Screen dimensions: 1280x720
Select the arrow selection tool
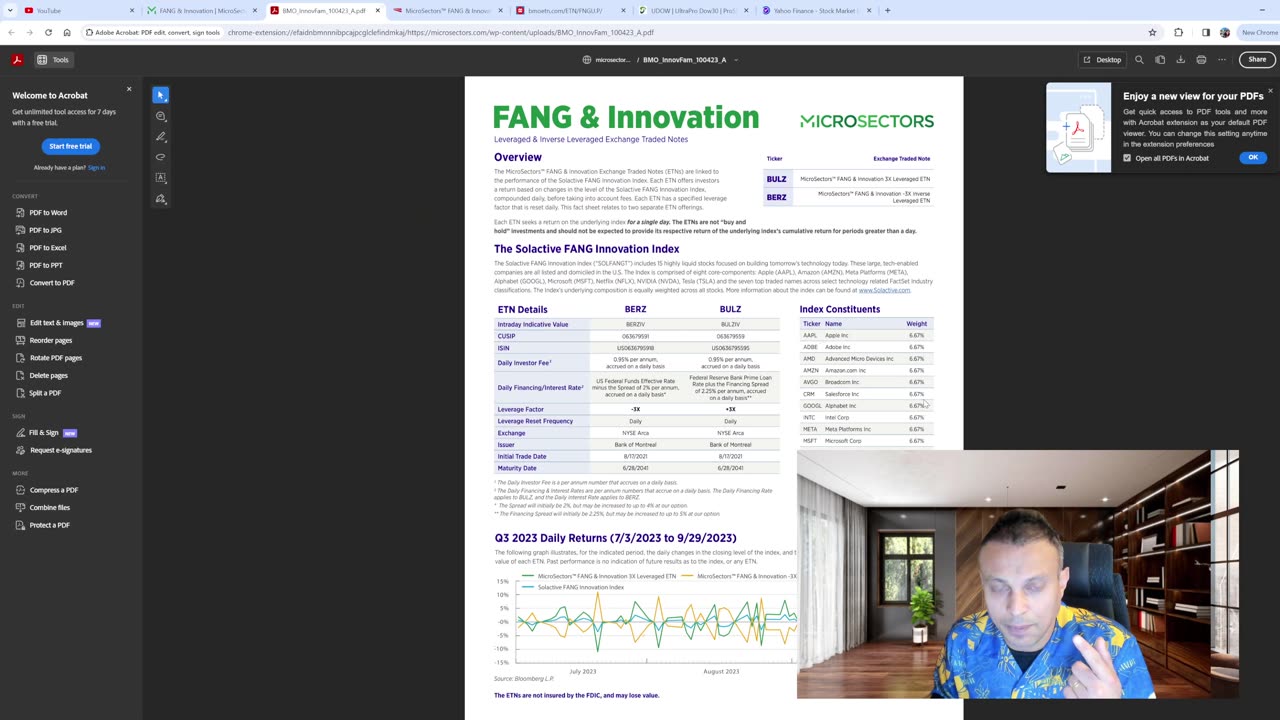pyautogui.click(x=160, y=95)
